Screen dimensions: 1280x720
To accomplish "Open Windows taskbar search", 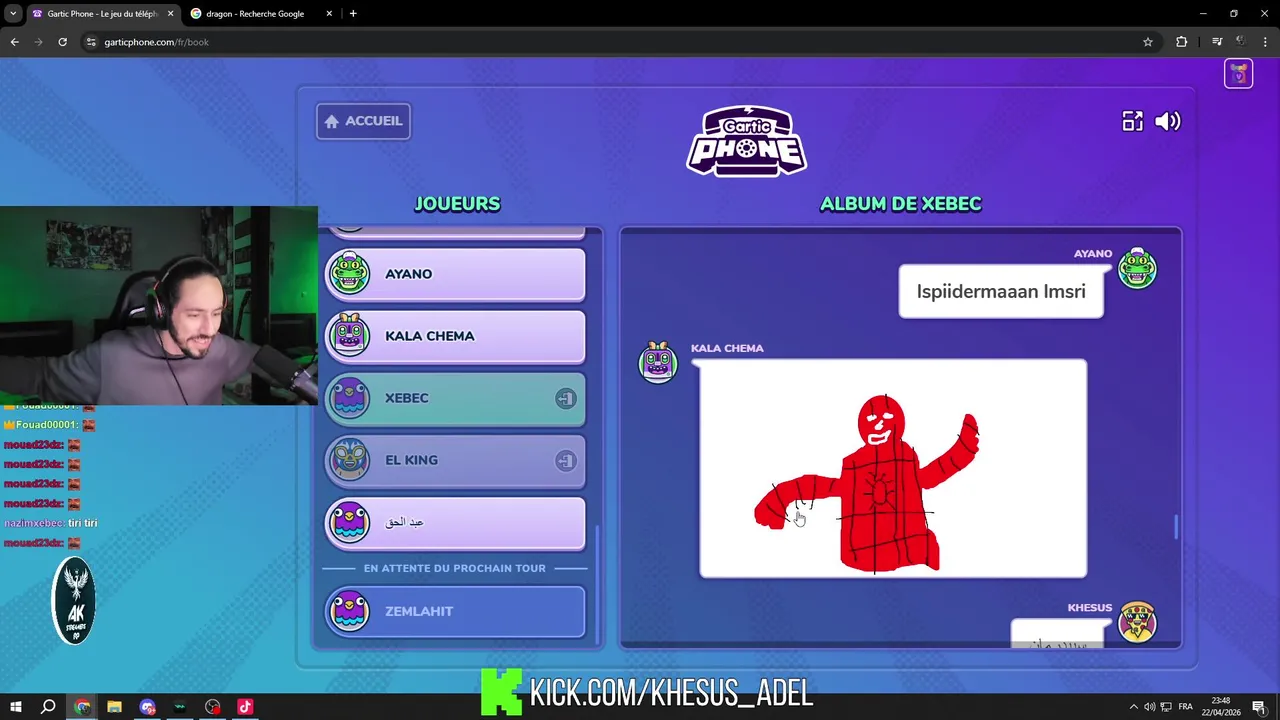I will coord(48,707).
